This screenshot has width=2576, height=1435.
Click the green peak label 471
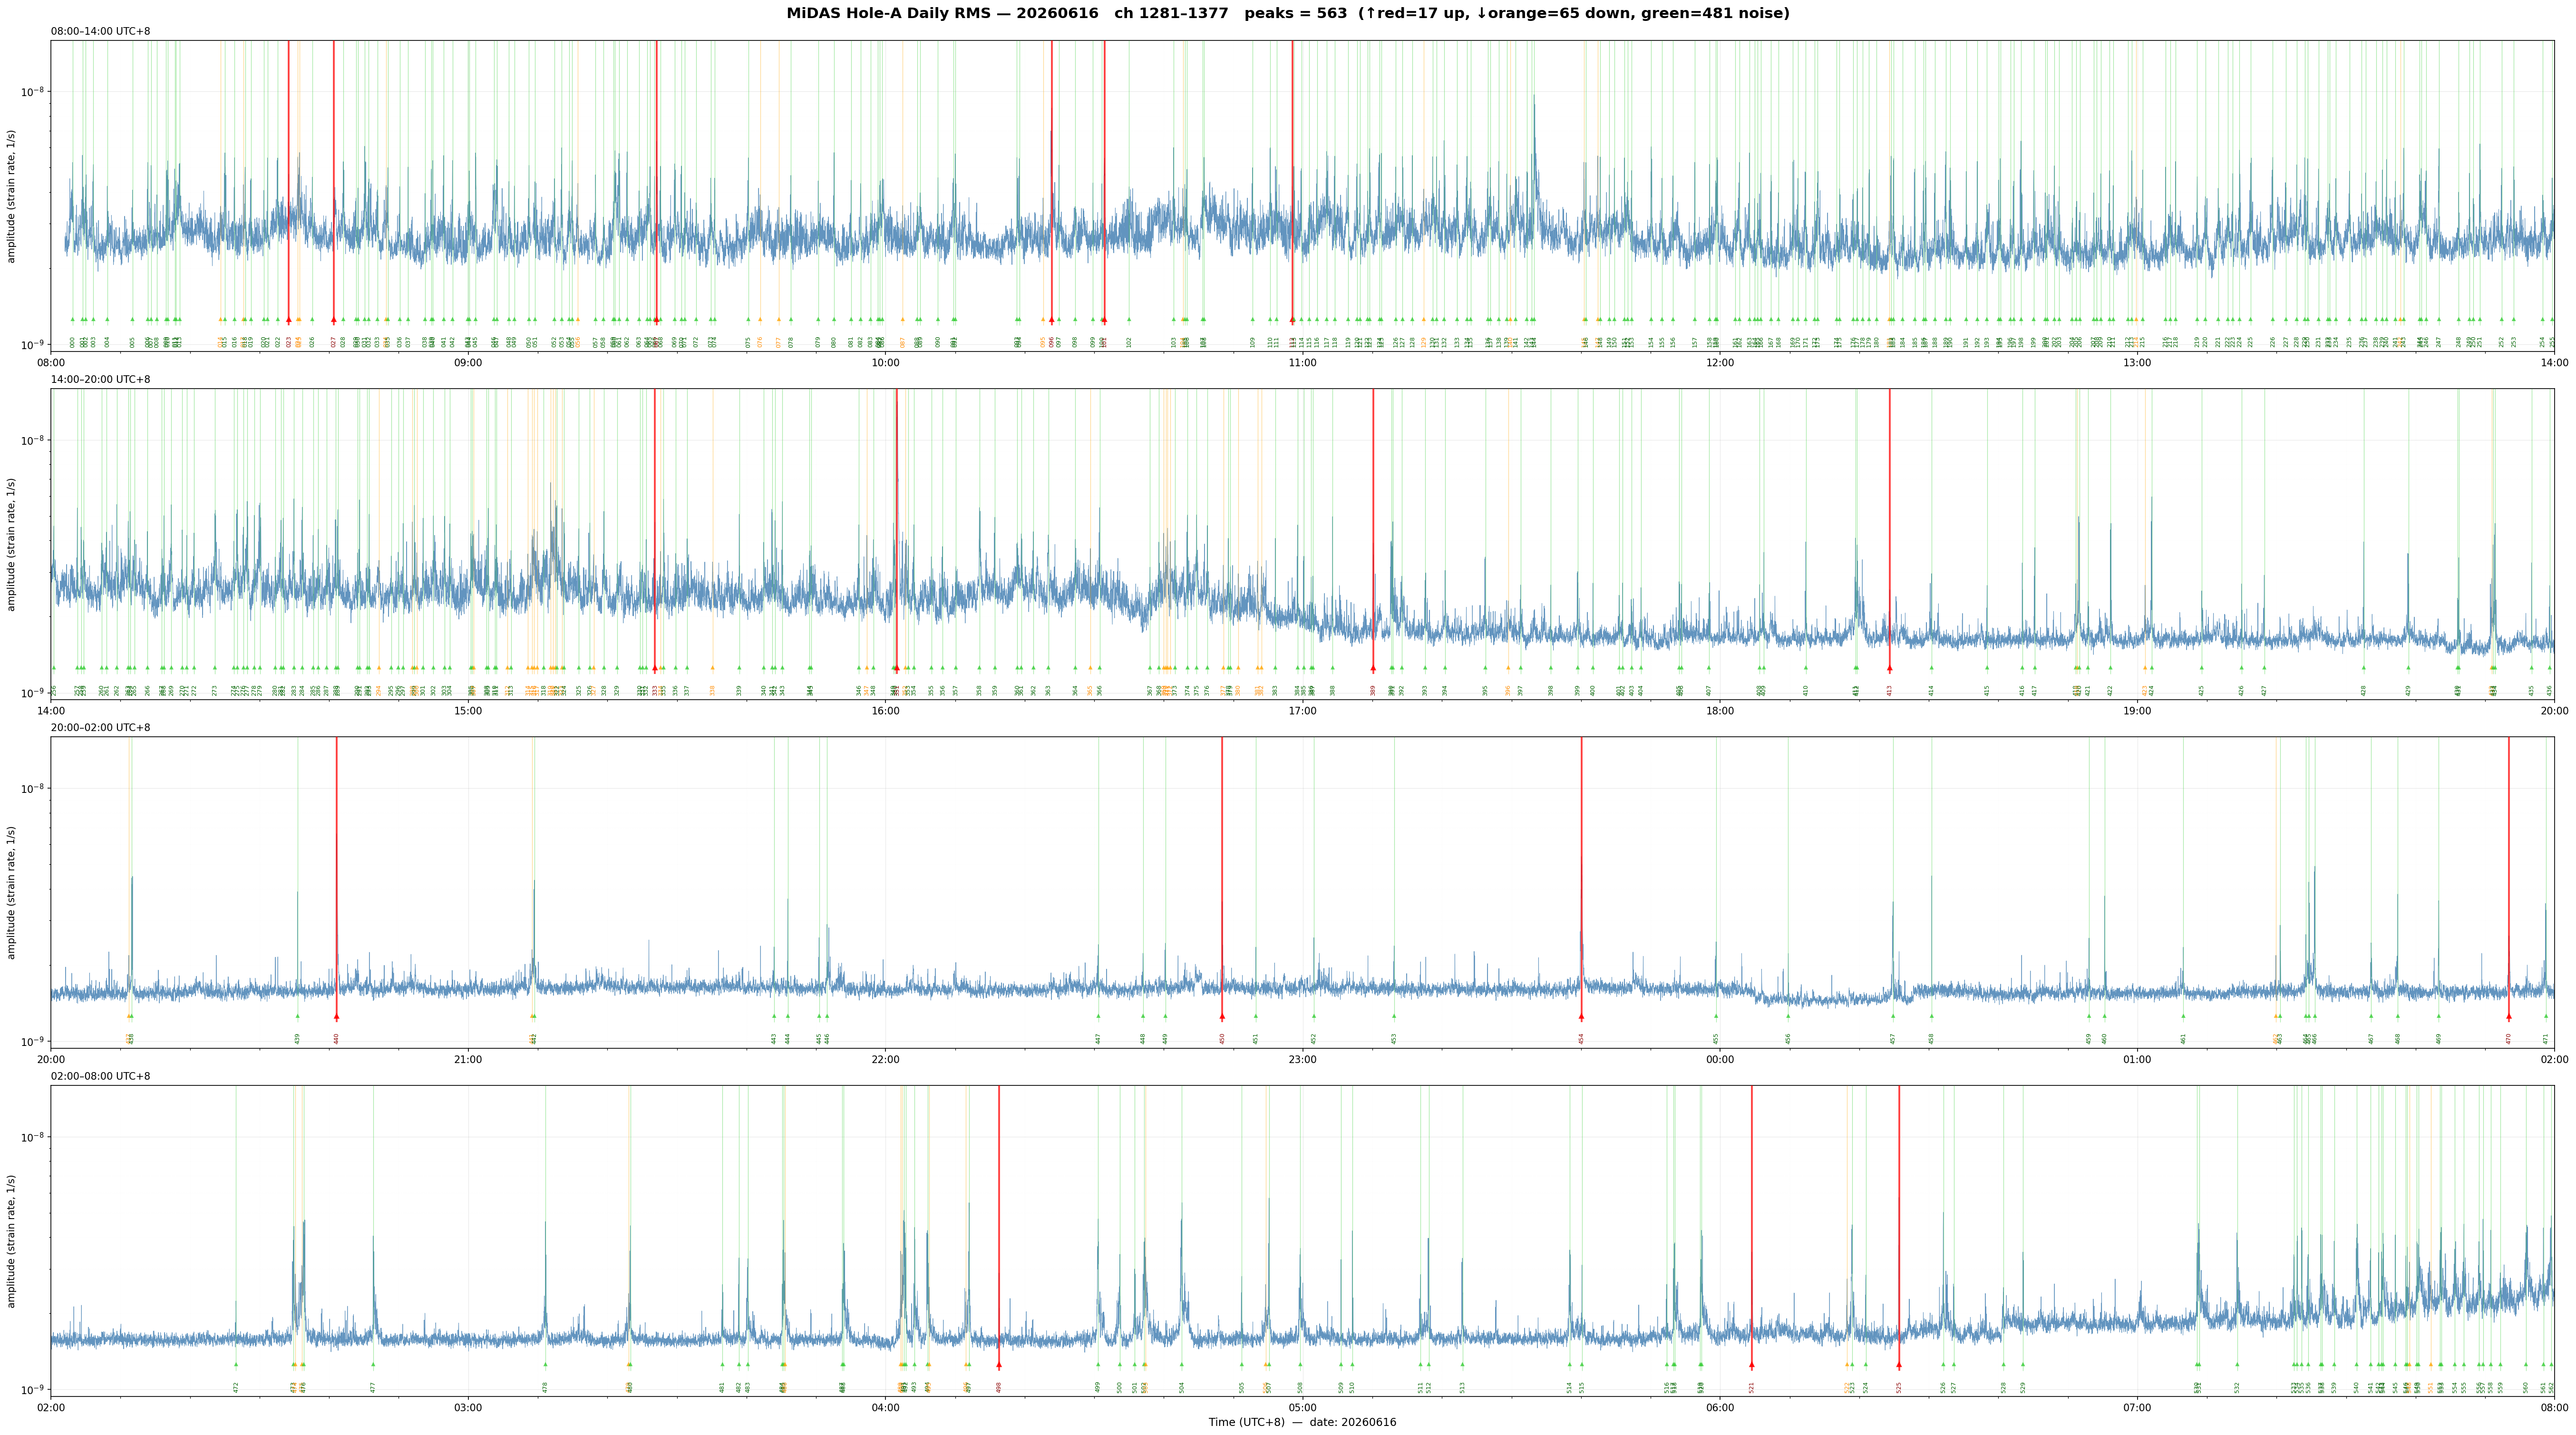pyautogui.click(x=2546, y=1039)
